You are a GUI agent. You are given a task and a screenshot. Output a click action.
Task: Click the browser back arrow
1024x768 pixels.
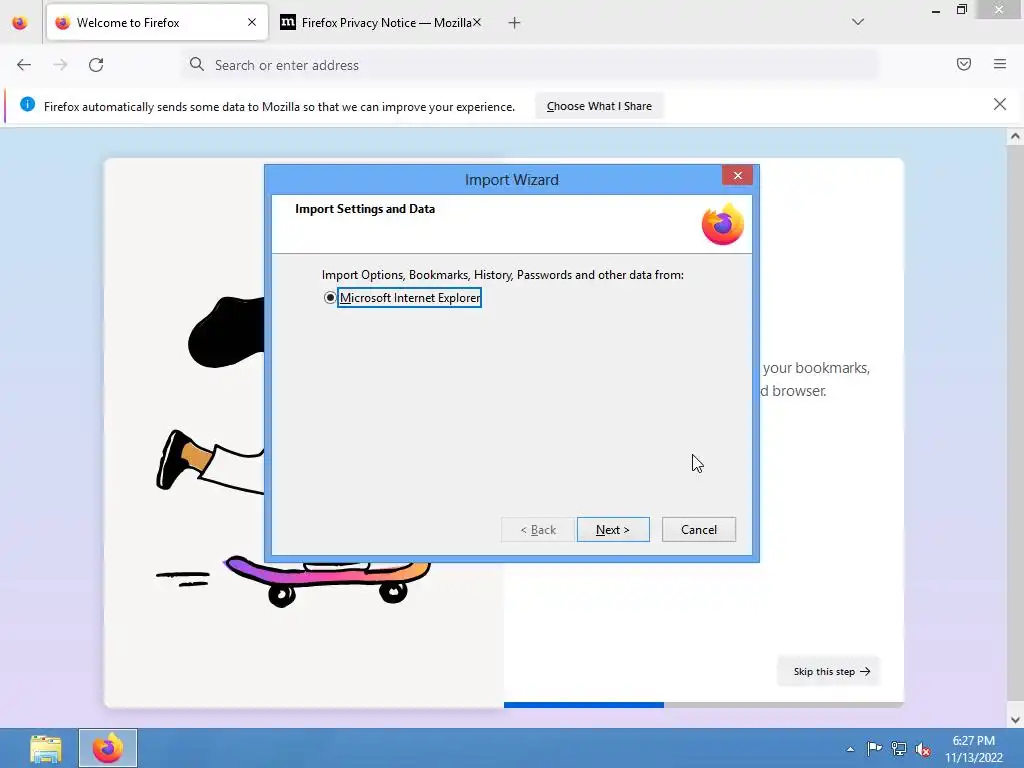24,65
